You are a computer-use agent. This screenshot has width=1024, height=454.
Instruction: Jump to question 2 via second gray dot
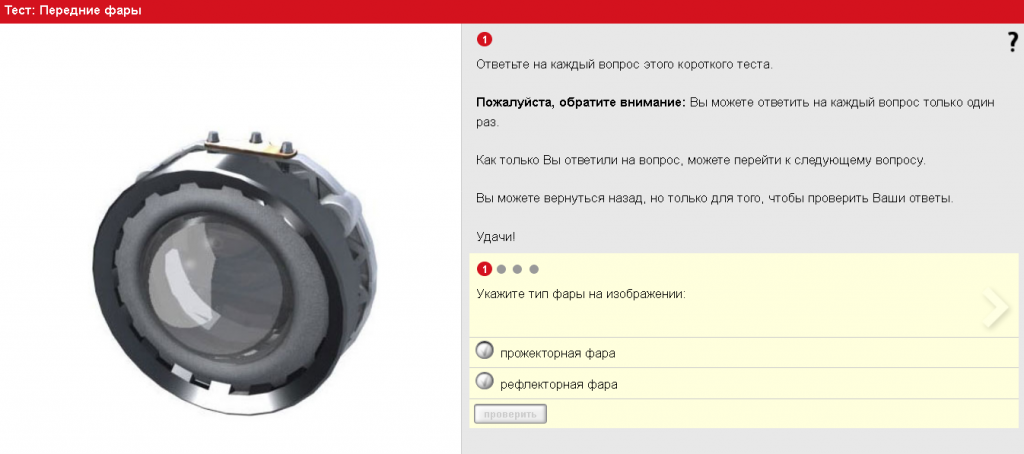(x=502, y=268)
